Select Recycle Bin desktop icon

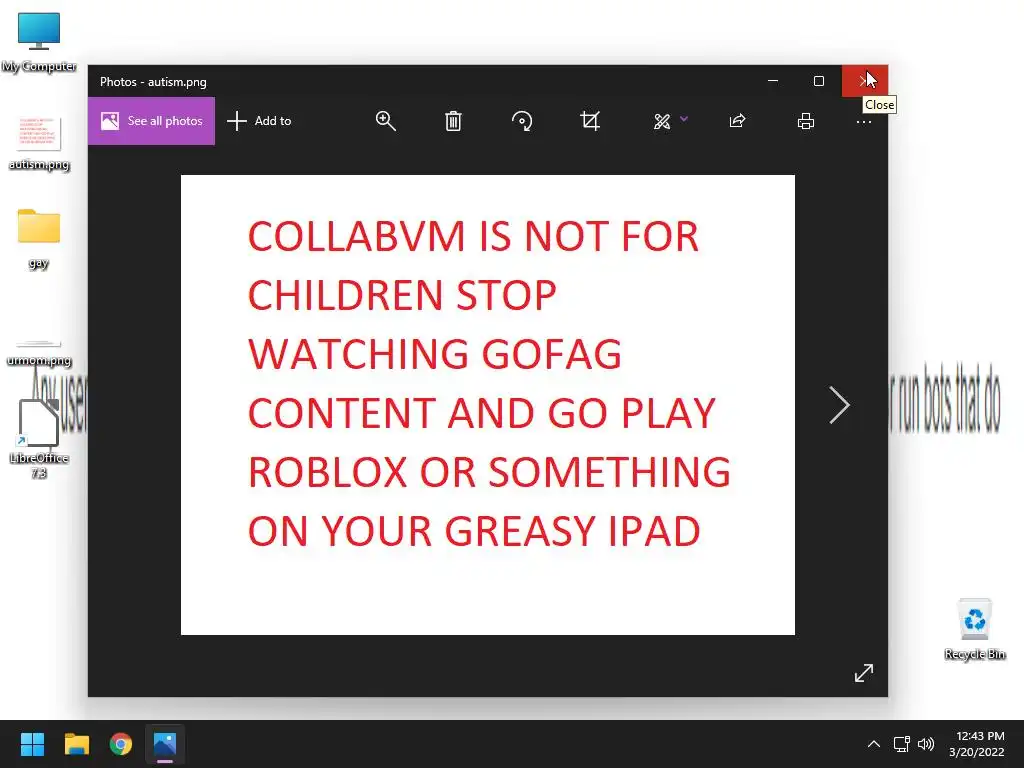(x=974, y=630)
